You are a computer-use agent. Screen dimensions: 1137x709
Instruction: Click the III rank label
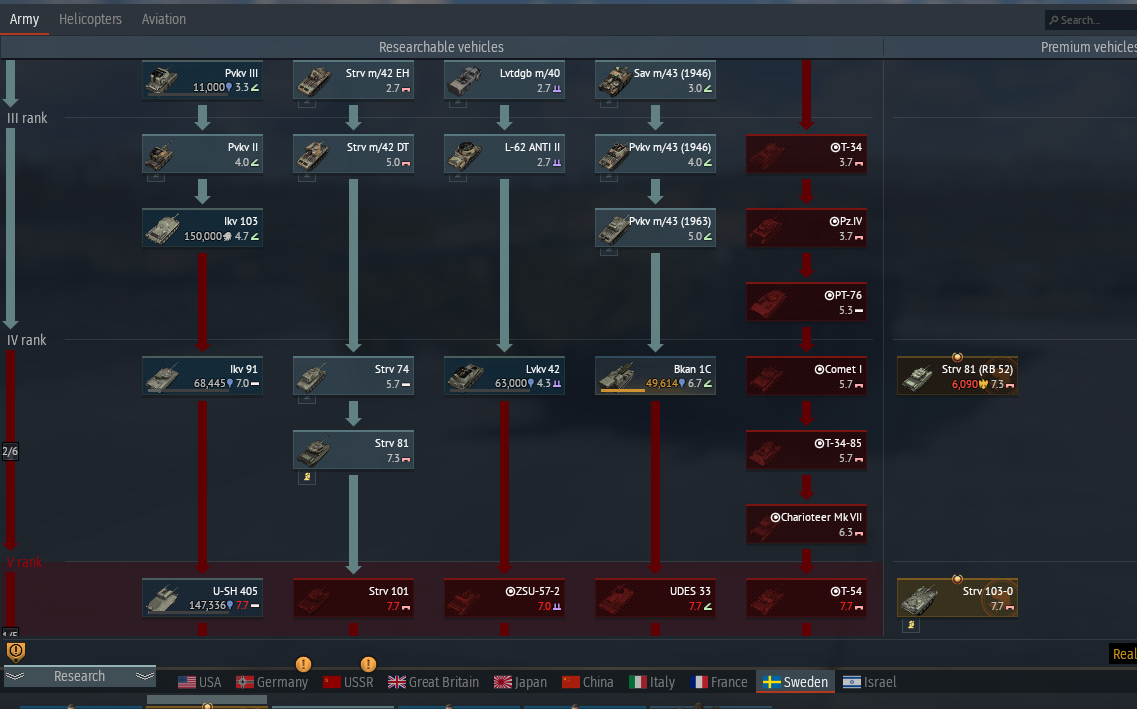(27, 118)
